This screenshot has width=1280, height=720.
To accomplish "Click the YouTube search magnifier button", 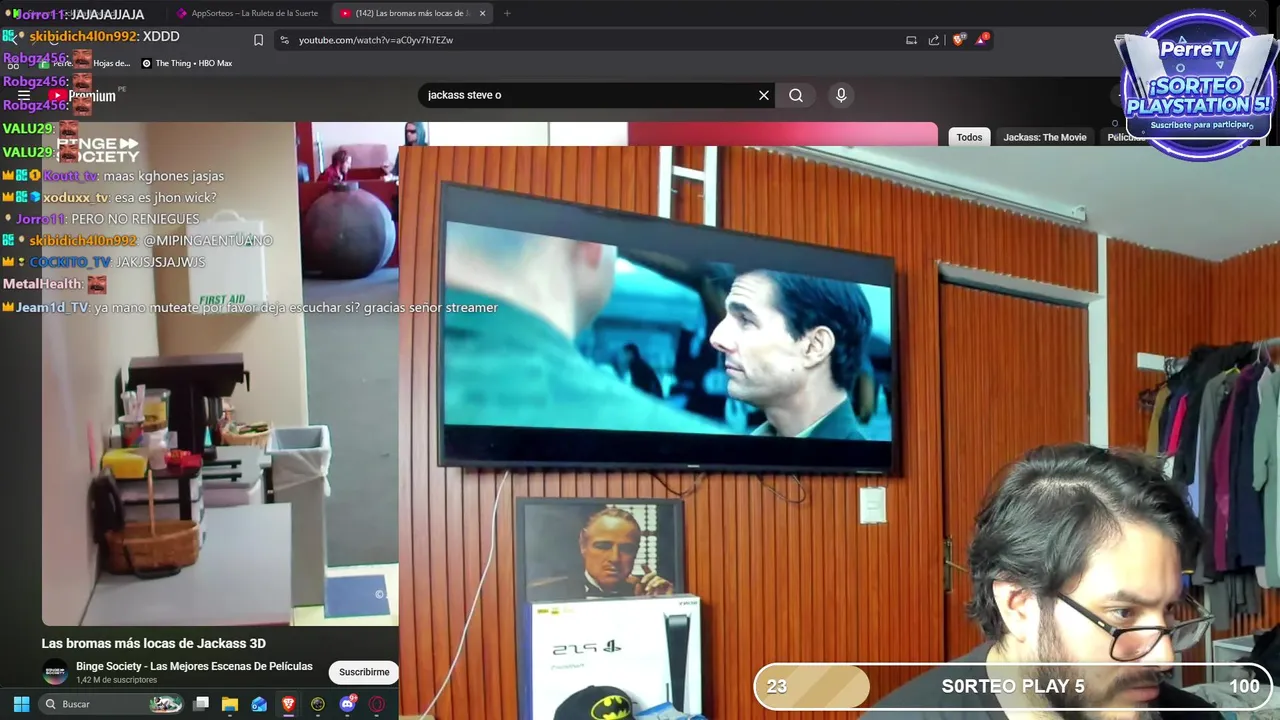I will (796, 95).
